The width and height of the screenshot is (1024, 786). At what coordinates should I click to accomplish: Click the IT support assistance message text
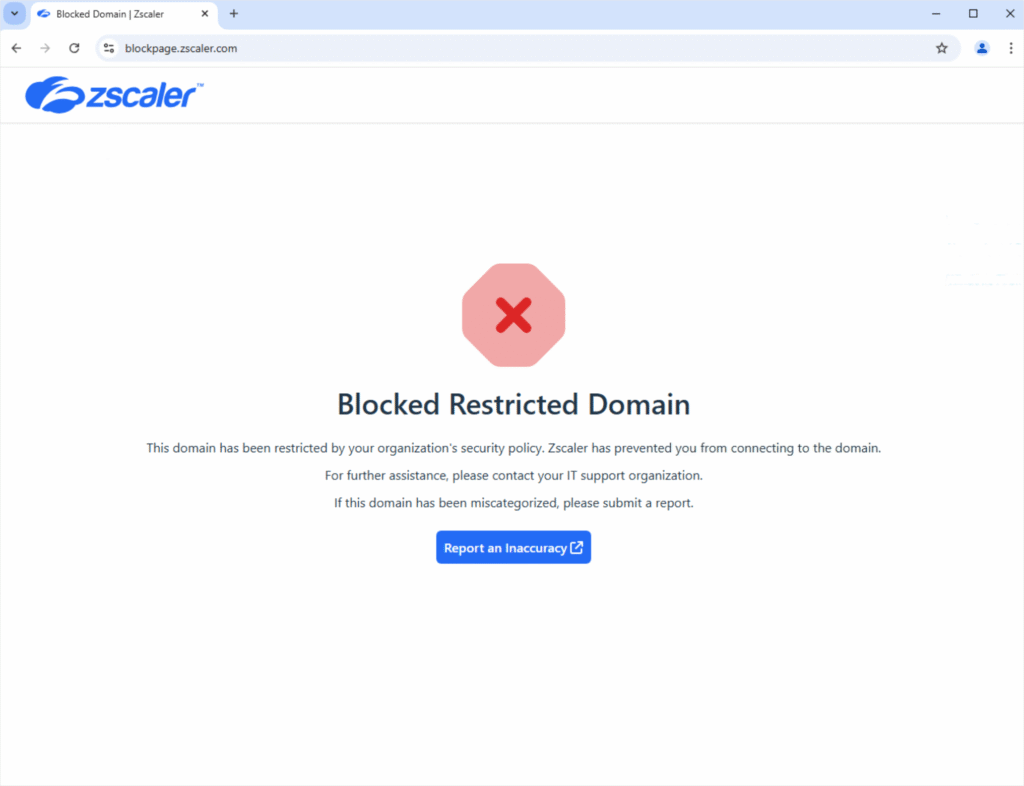(x=513, y=475)
